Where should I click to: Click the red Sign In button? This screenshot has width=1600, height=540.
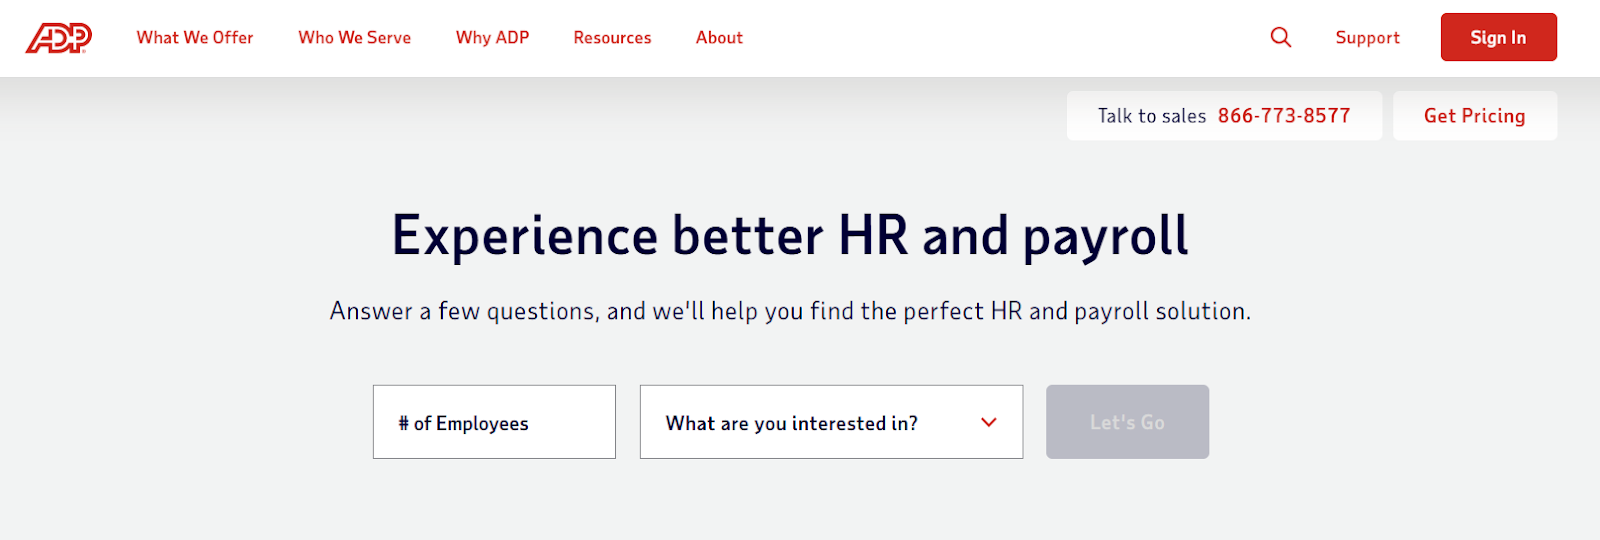point(1498,37)
